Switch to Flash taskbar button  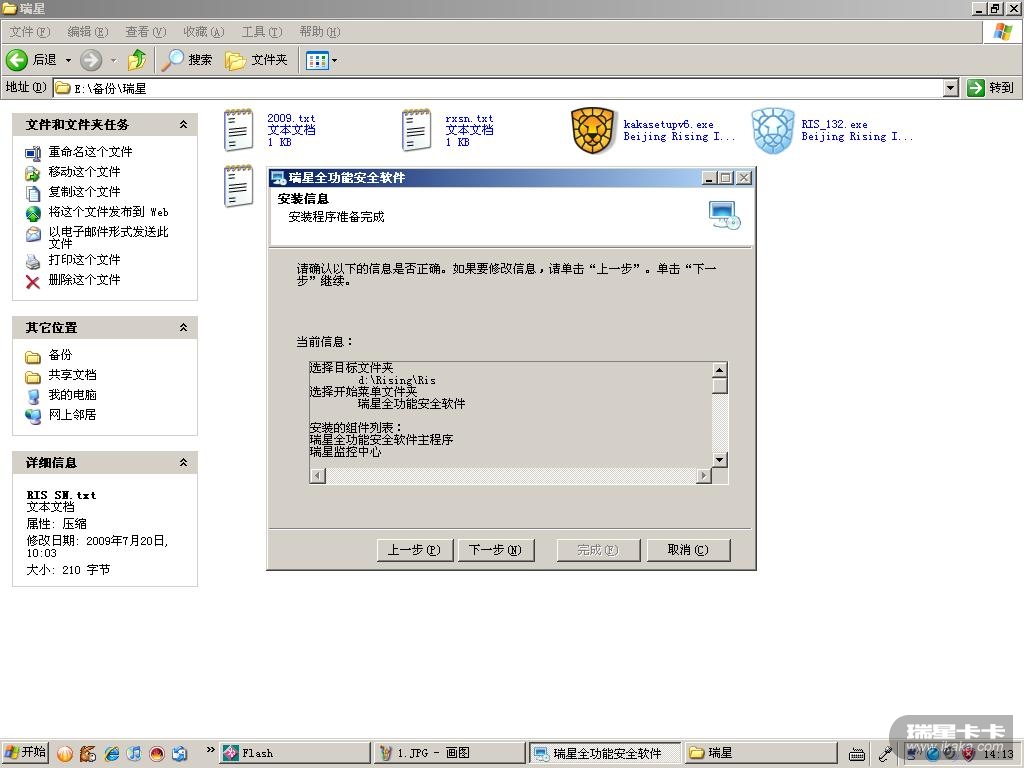[293, 753]
